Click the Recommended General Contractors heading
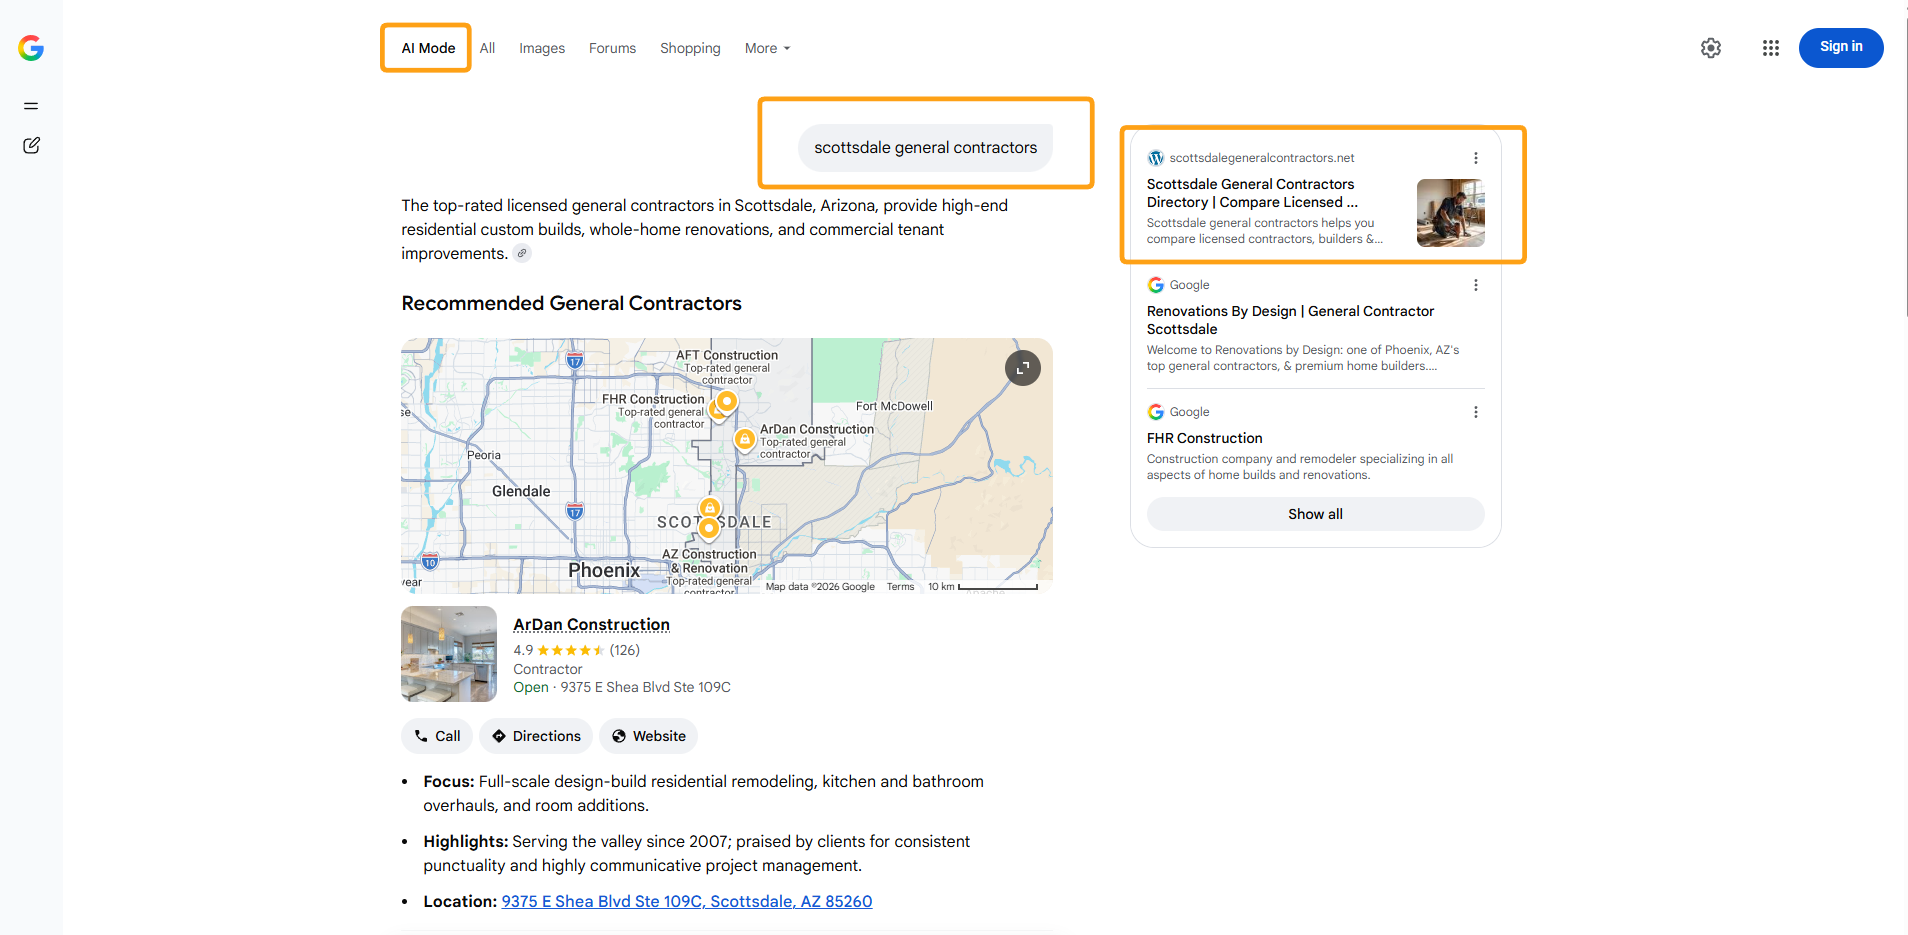This screenshot has height=935, width=1908. click(571, 303)
